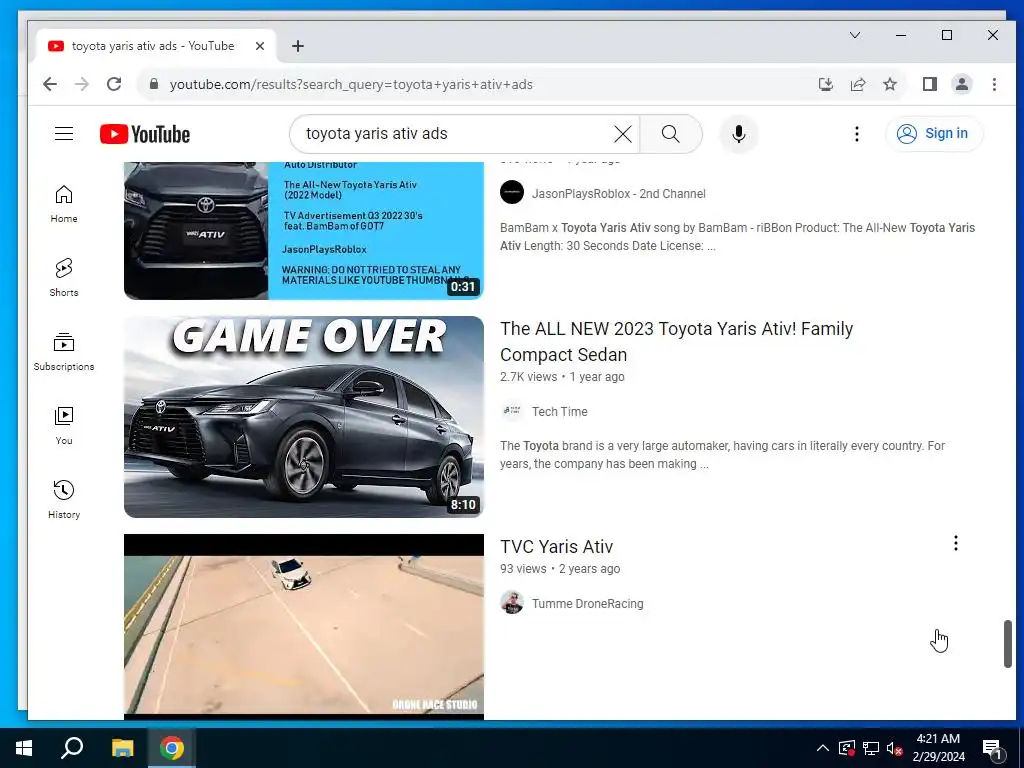This screenshot has height=768, width=1024.
Task: Go back in Chrome
Action: 50,84
